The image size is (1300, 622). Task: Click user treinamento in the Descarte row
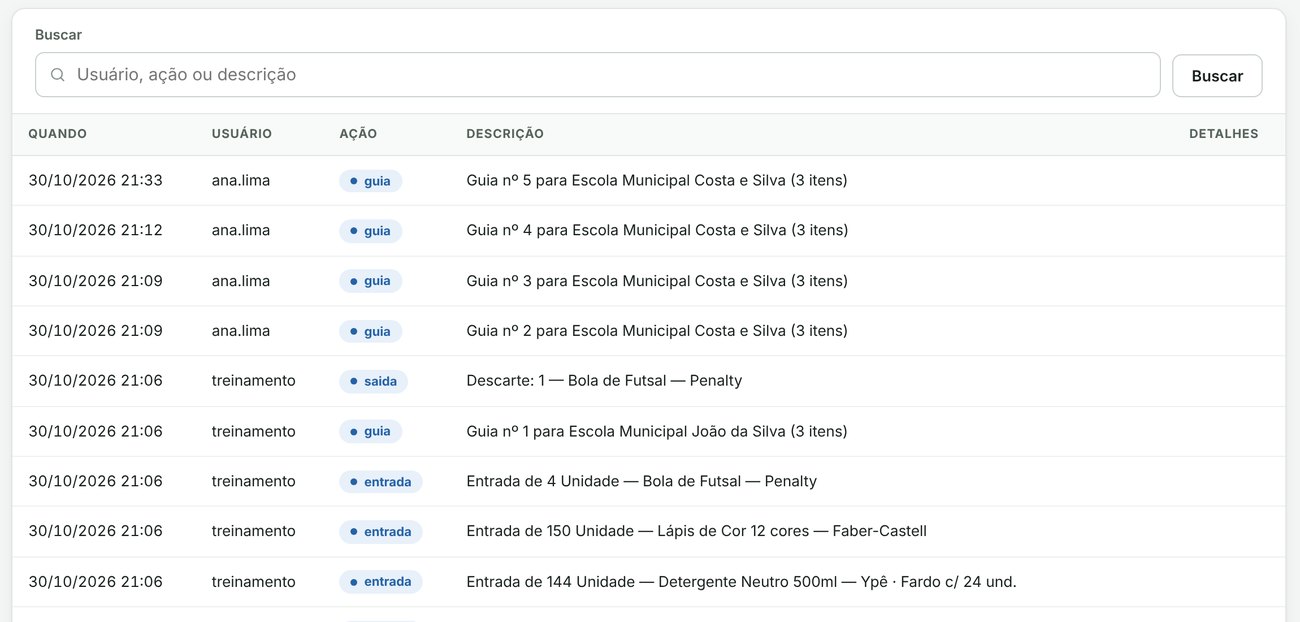[254, 381]
